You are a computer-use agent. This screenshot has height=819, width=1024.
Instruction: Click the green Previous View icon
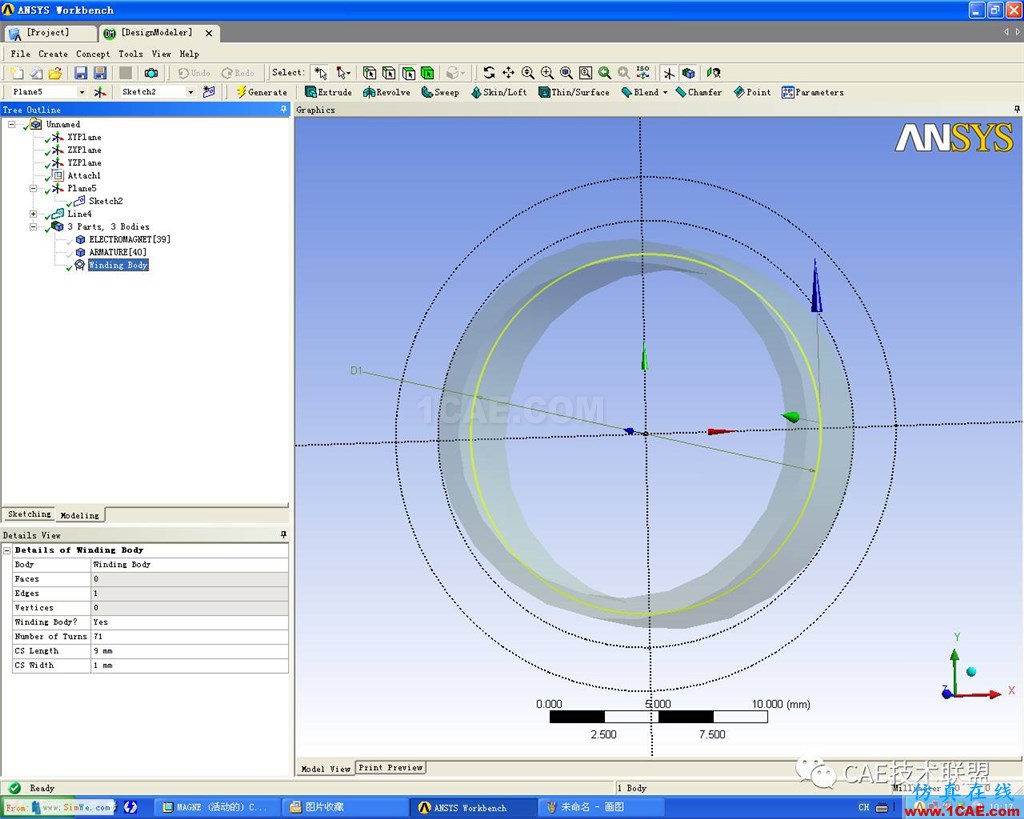[605, 73]
